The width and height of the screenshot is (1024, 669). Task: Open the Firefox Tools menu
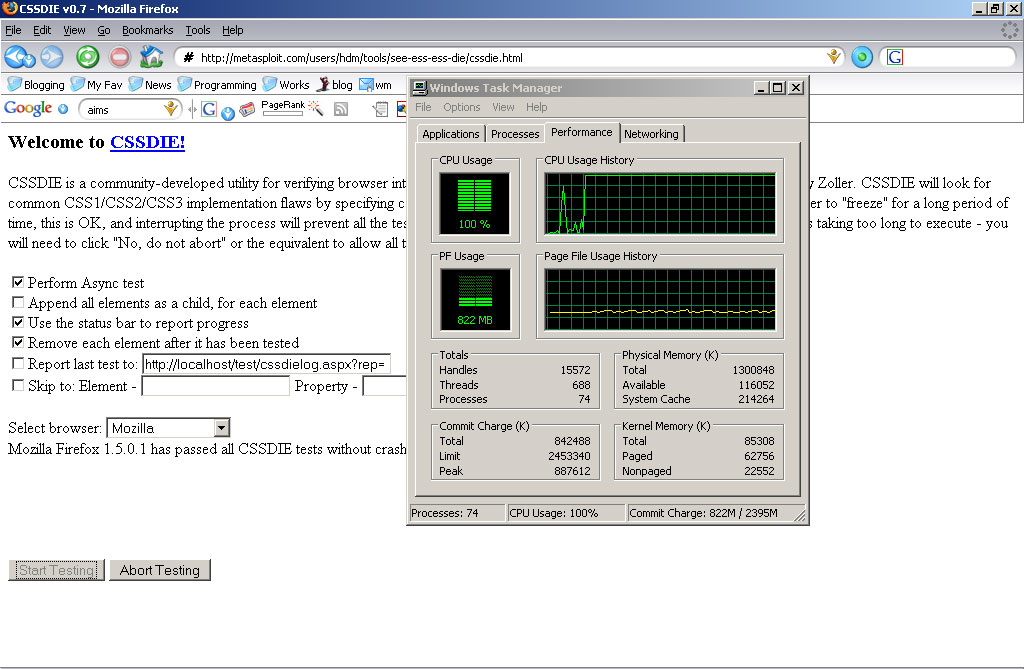click(x=198, y=30)
